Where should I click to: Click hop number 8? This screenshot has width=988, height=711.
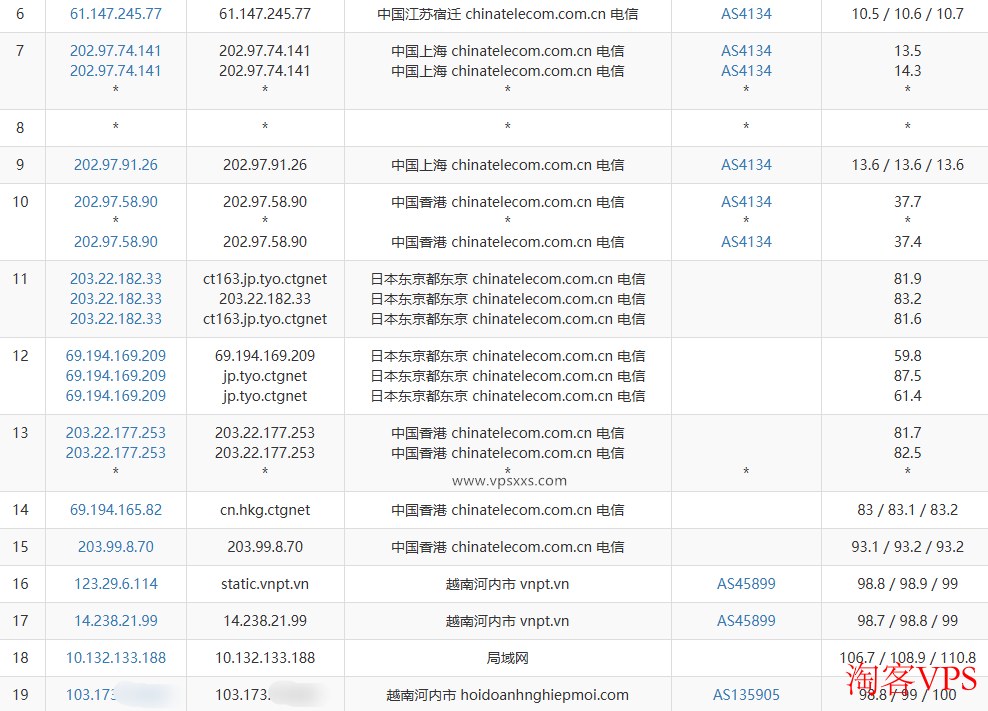[20, 128]
